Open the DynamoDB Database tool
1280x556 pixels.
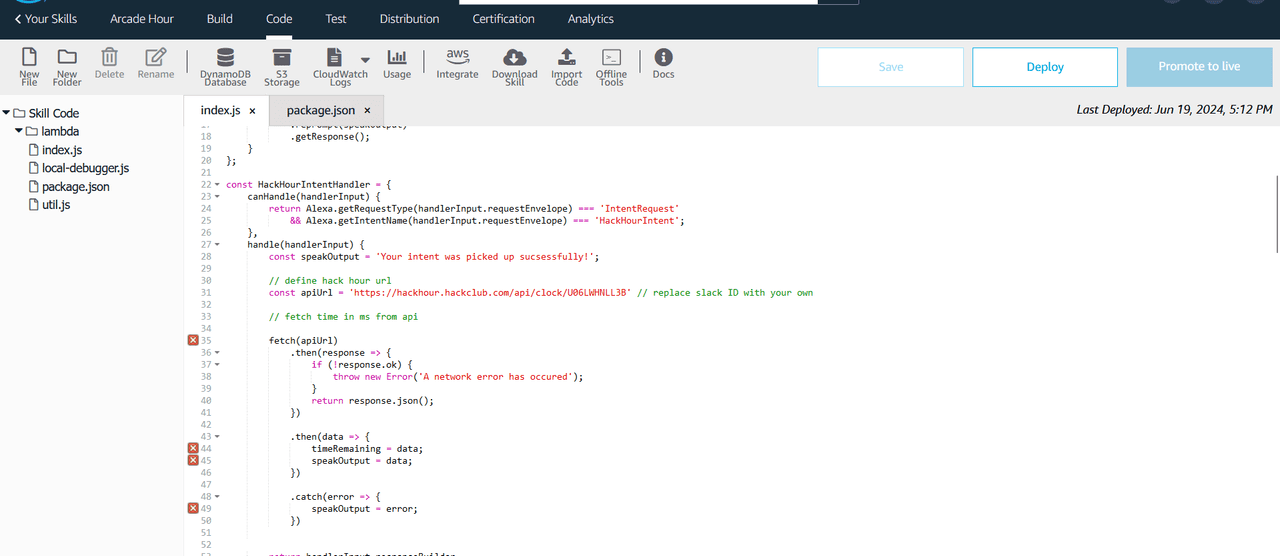coord(225,58)
